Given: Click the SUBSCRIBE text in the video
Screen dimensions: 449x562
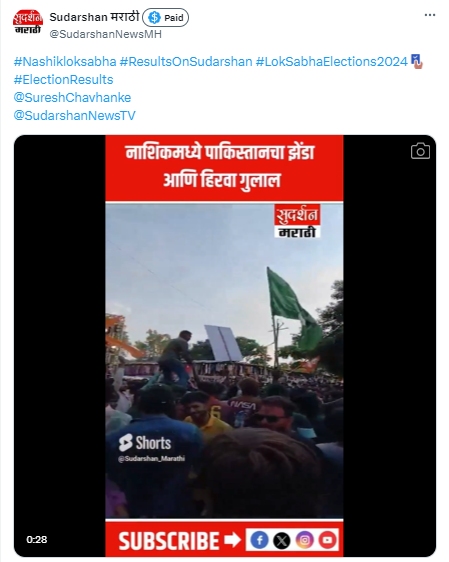Looking at the screenshot, I should [x=169, y=541].
